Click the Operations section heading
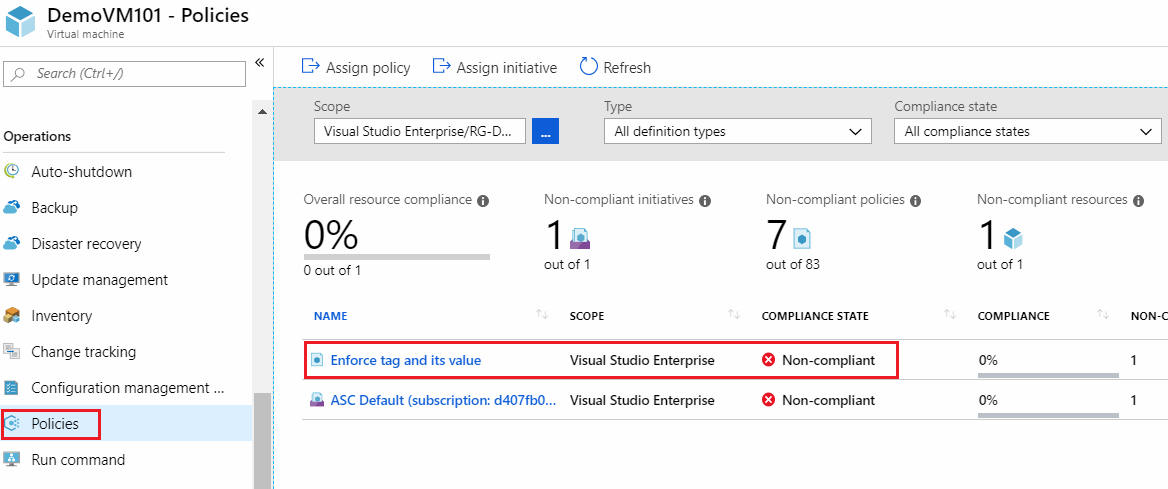The height and width of the screenshot is (489, 1168). tap(37, 136)
